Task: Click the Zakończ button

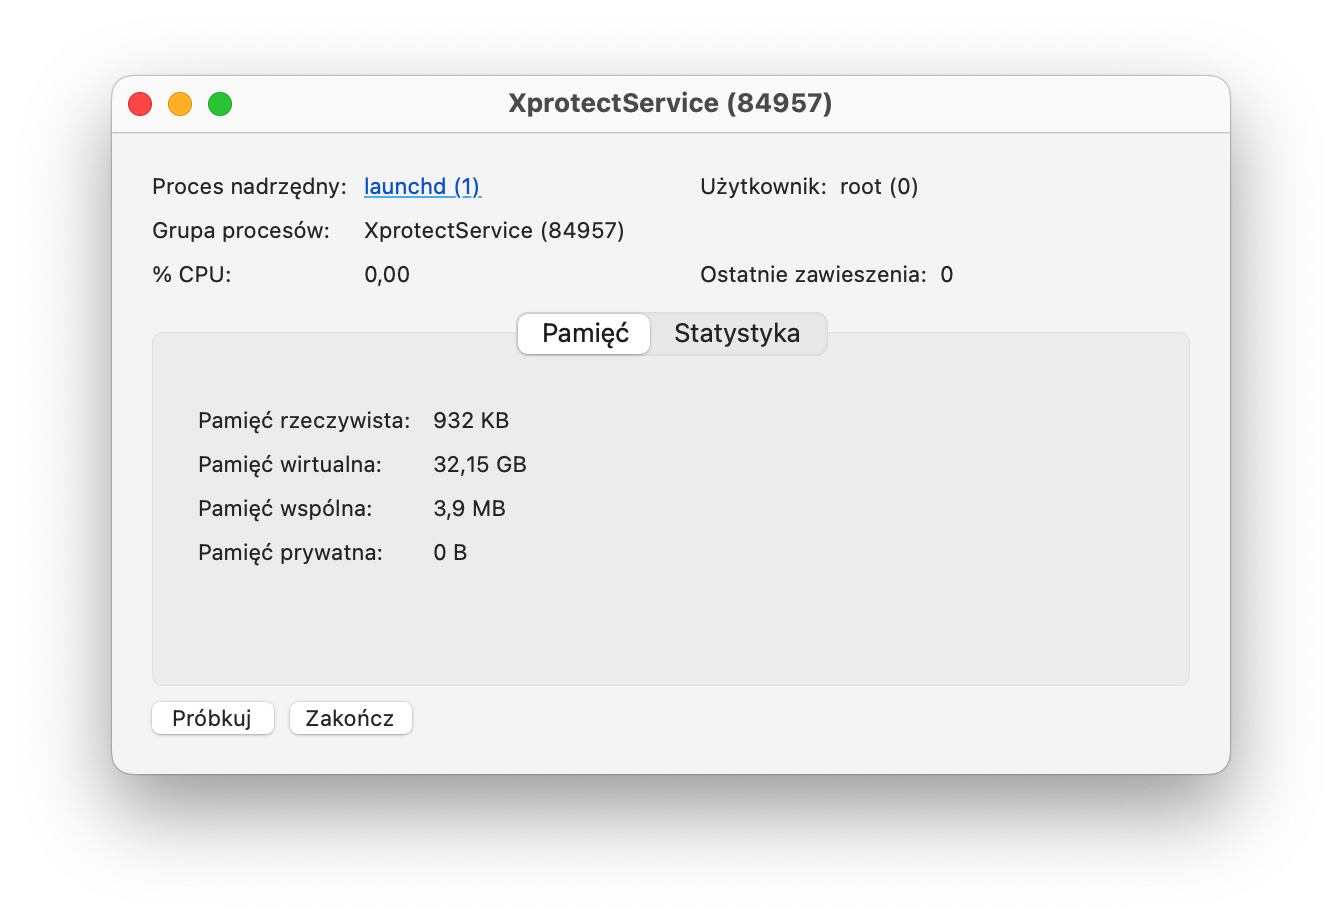Action: point(350,718)
